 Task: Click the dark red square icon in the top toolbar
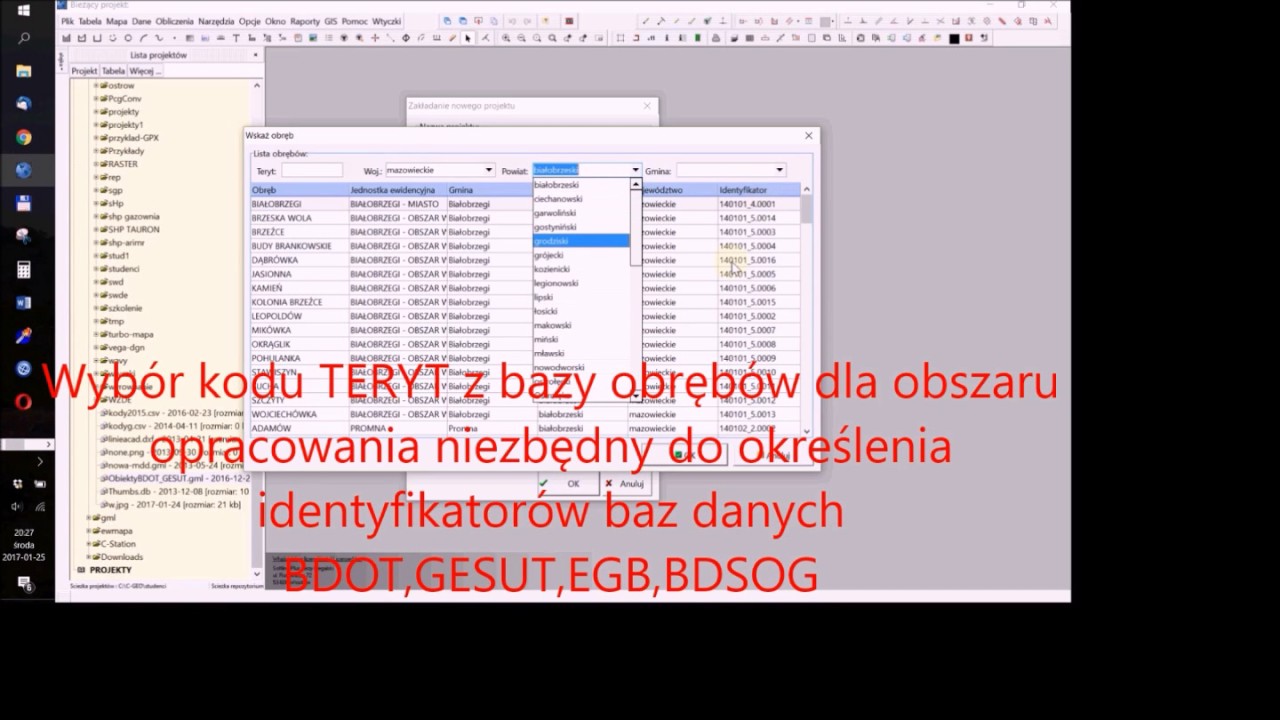pyautogui.click(x=570, y=21)
